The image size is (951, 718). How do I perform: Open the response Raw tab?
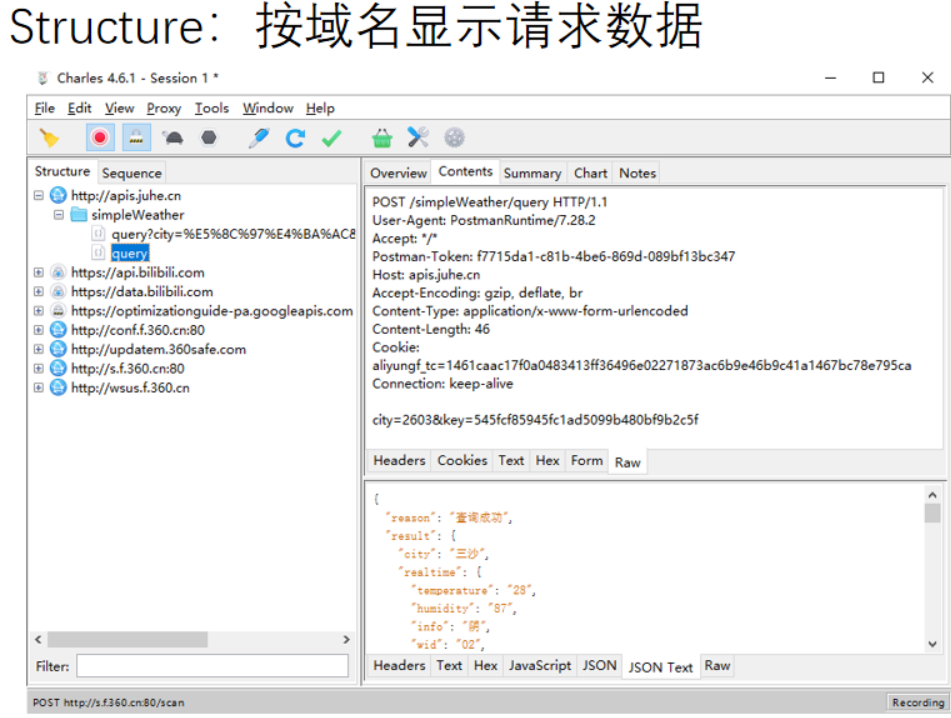[x=717, y=666]
